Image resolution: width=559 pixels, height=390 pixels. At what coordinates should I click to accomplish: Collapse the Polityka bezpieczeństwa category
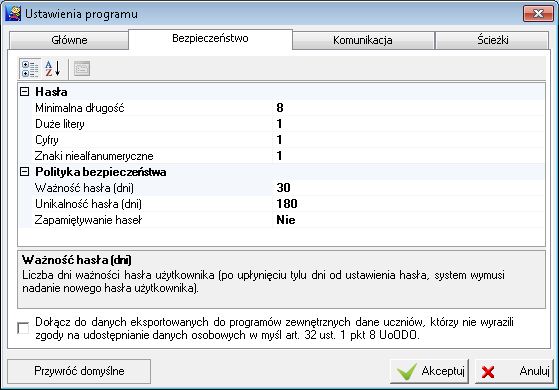pos(24,172)
